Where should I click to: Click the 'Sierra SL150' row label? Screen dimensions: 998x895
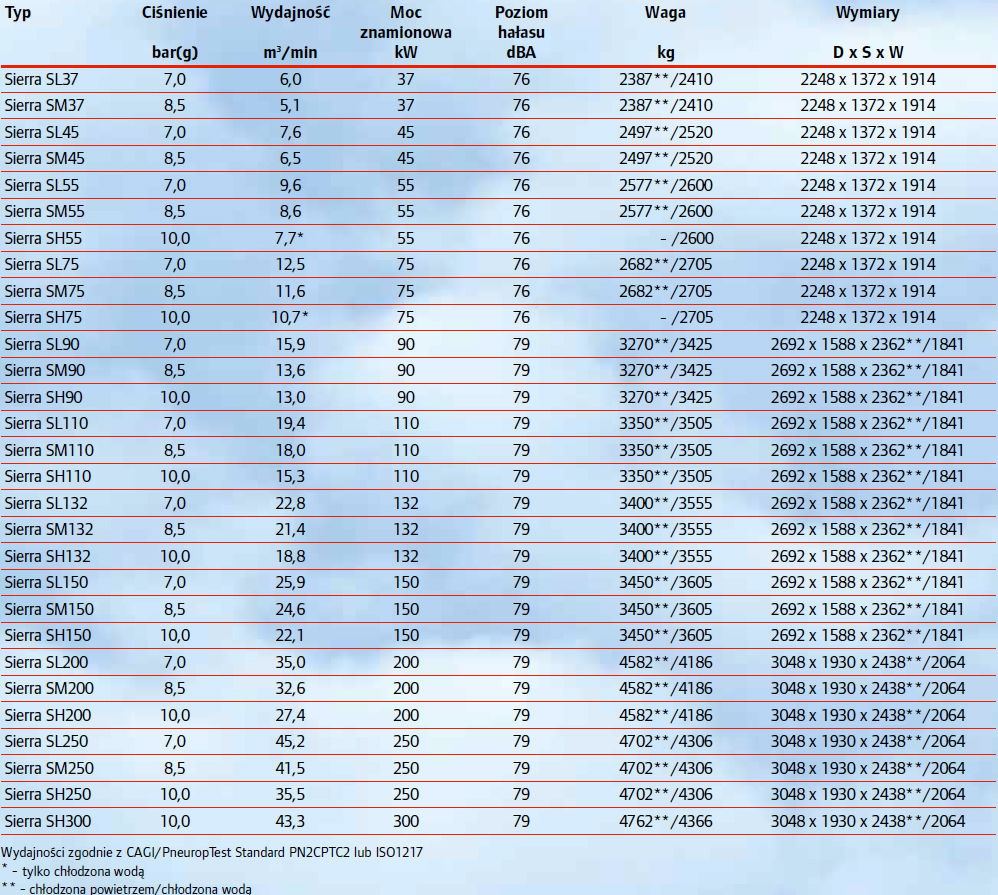click(x=46, y=582)
